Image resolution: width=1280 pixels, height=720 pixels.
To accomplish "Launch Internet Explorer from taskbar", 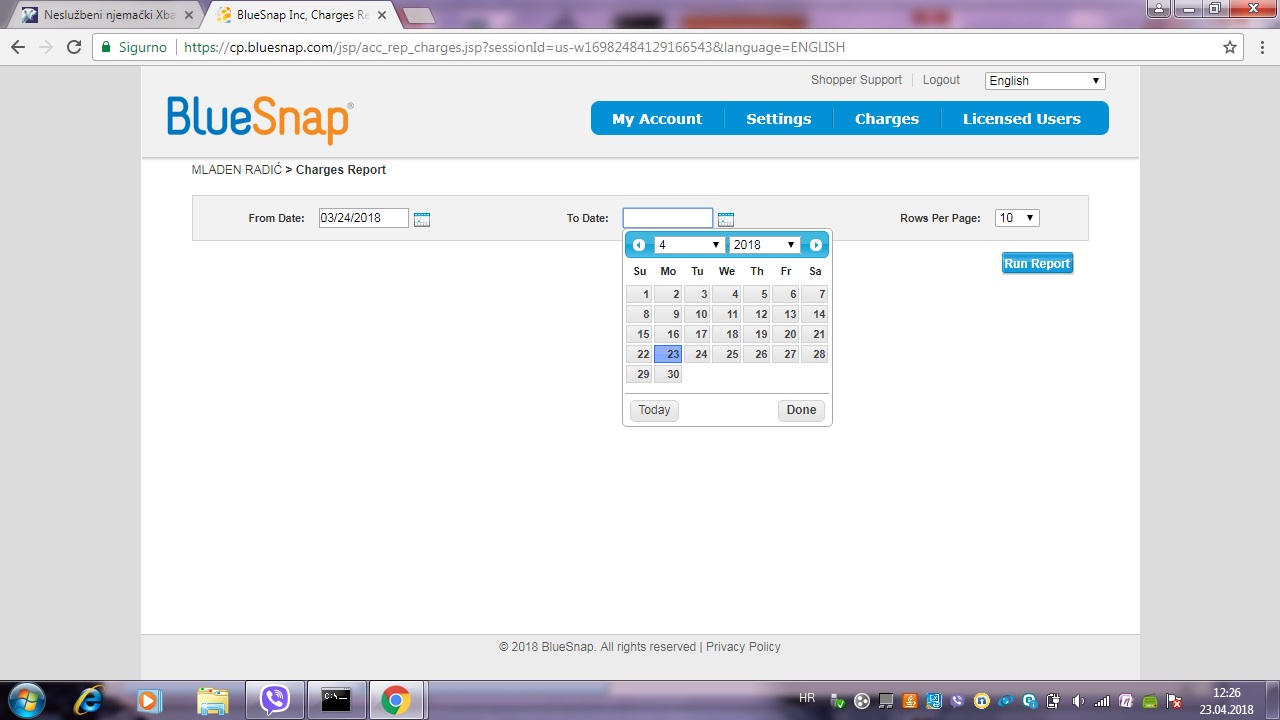I will [90, 699].
